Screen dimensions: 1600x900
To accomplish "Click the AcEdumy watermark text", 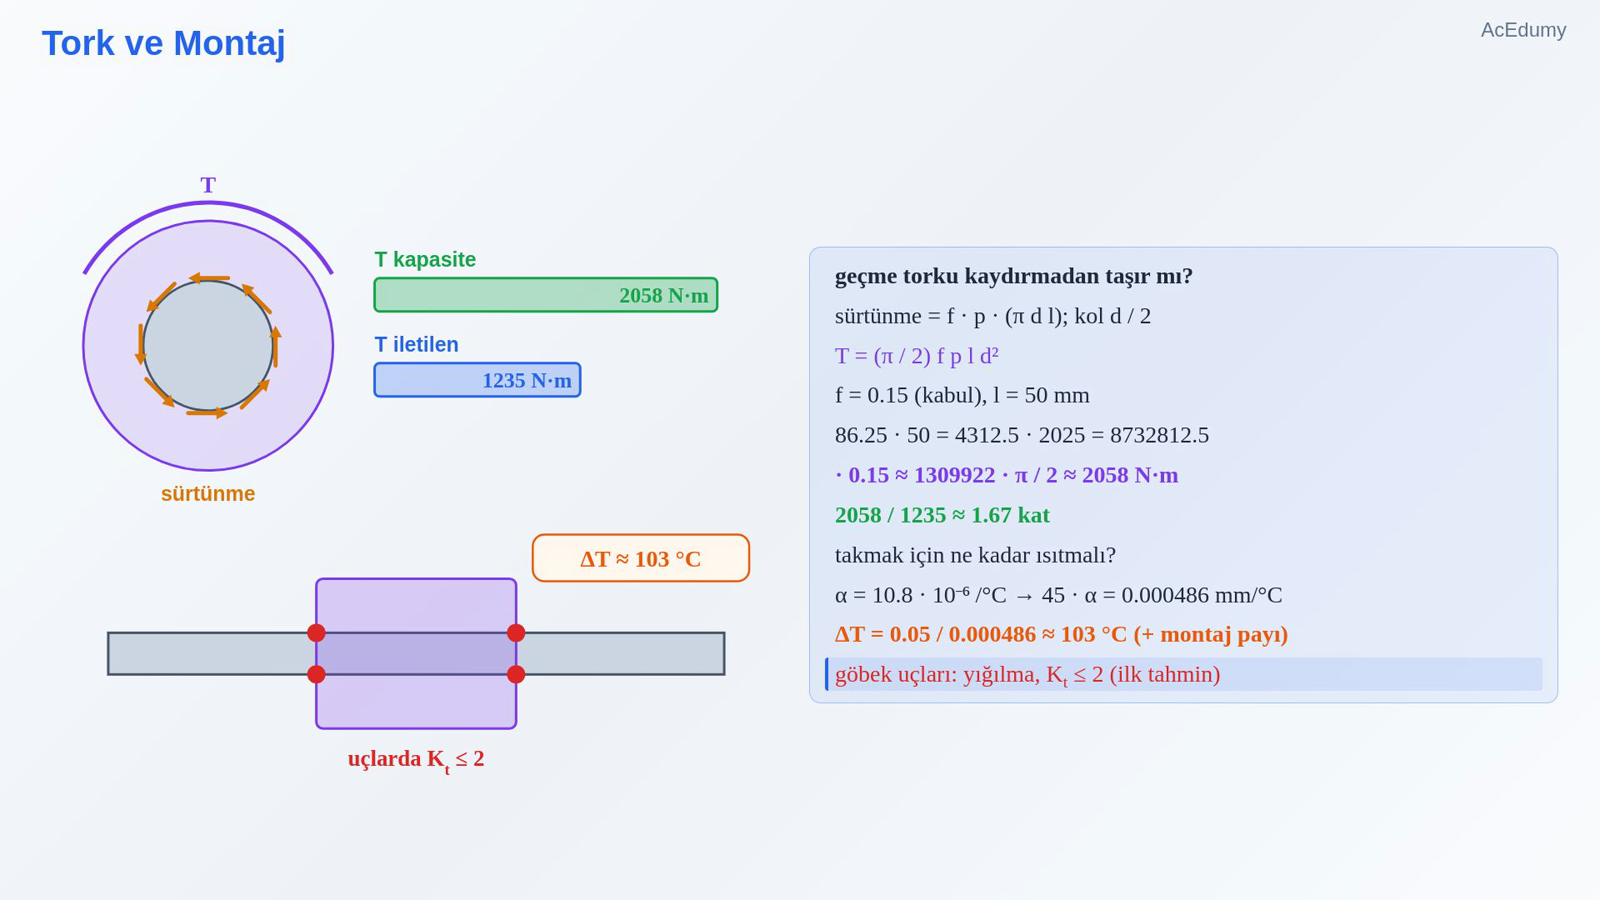I will (x=1523, y=30).
